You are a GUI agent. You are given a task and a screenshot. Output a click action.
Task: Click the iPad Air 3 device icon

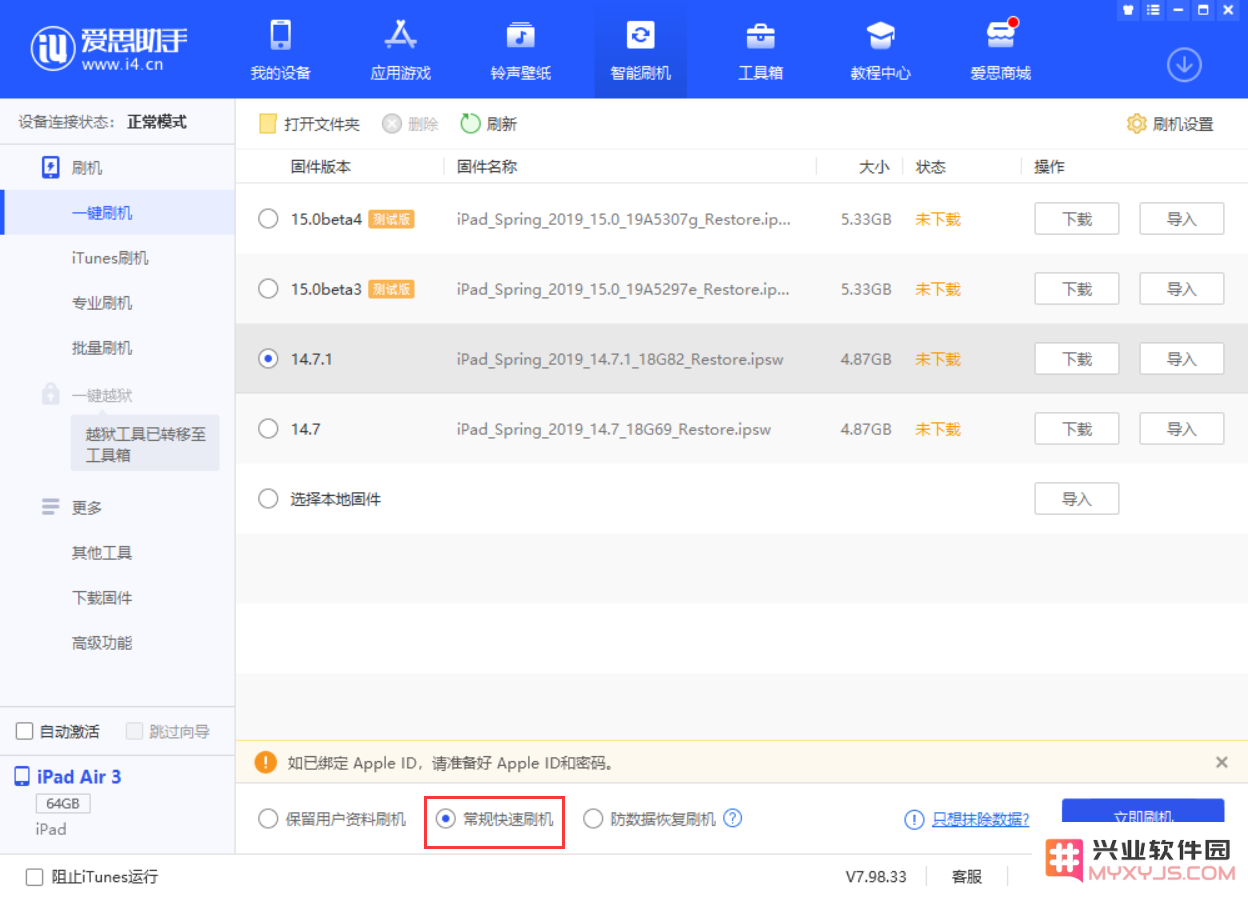pyautogui.click(x=22, y=776)
